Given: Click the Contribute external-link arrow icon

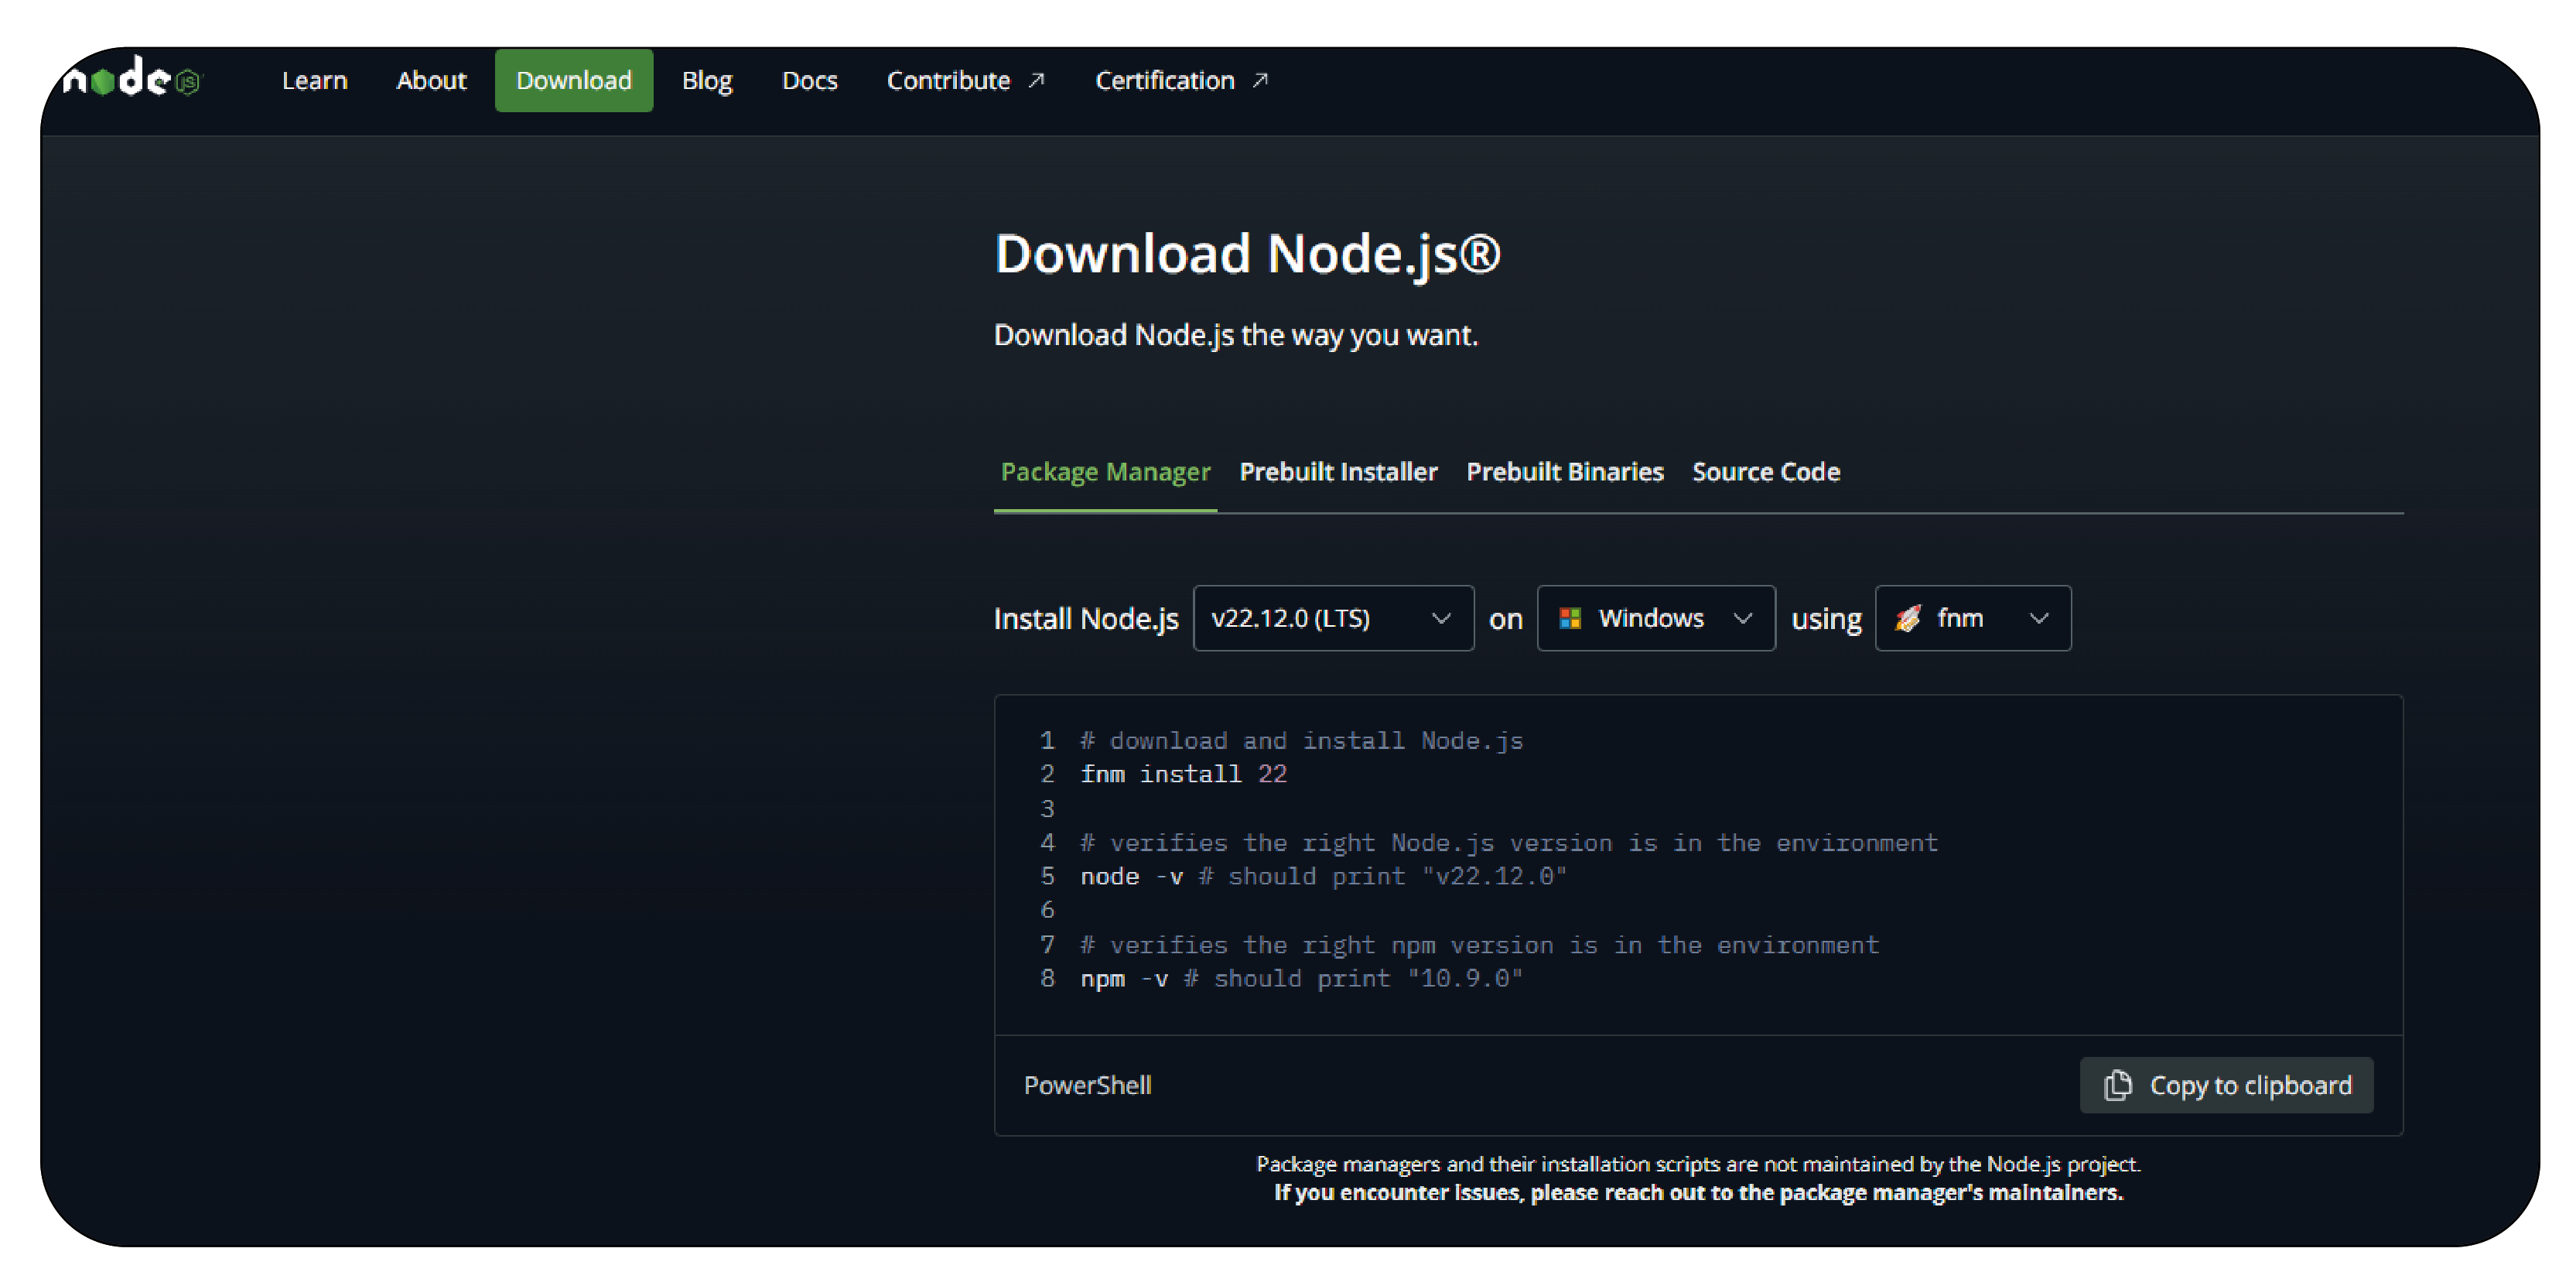Looking at the screenshot, I should [x=1037, y=80].
